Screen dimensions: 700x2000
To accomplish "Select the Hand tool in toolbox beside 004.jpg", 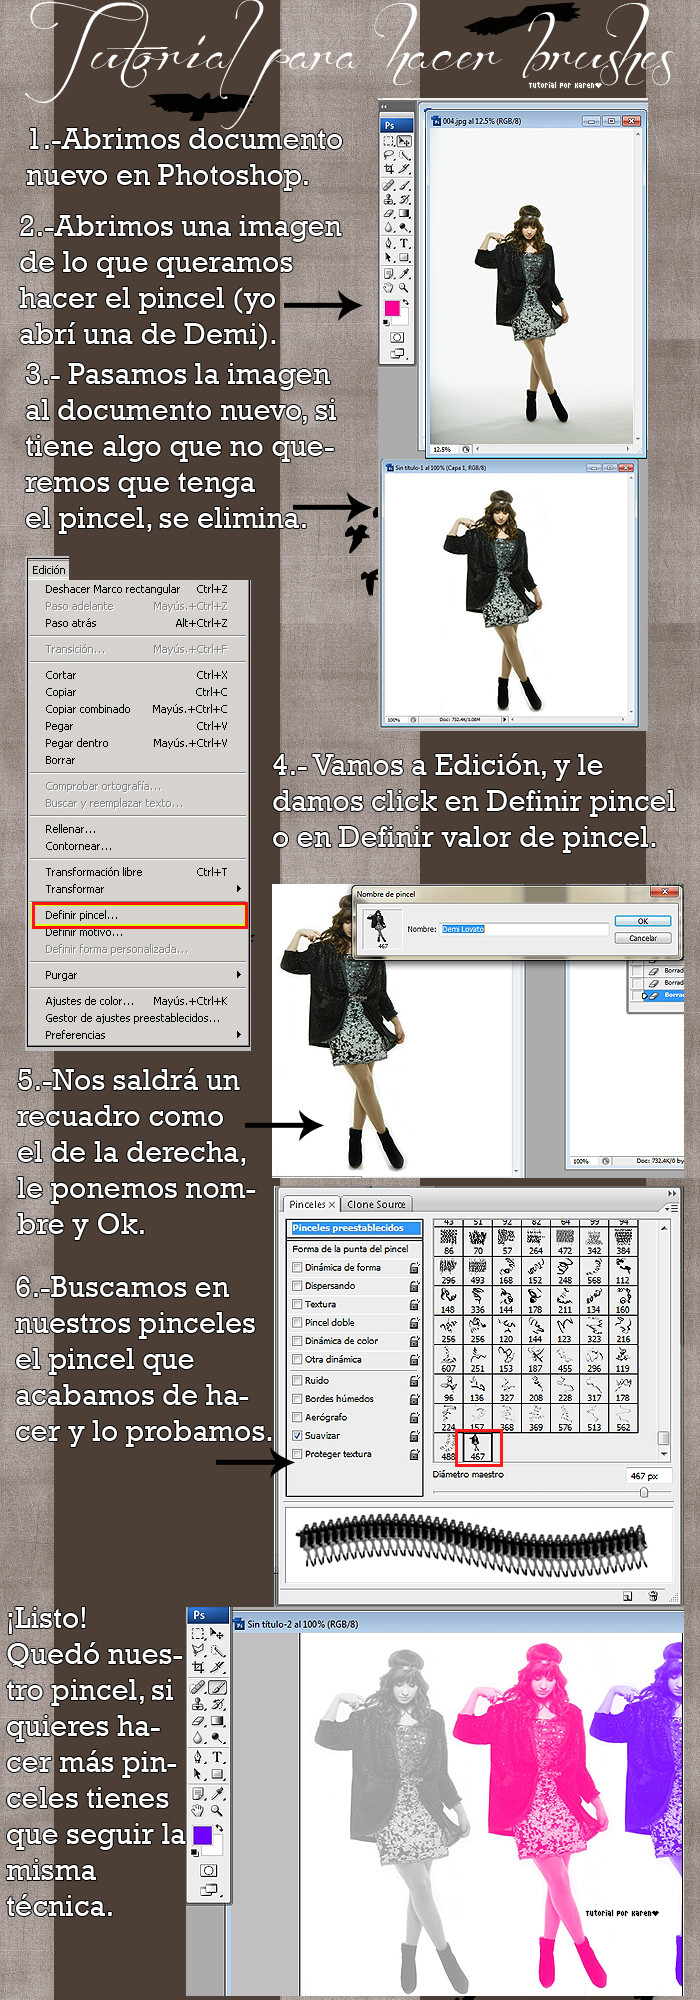I will [388, 288].
